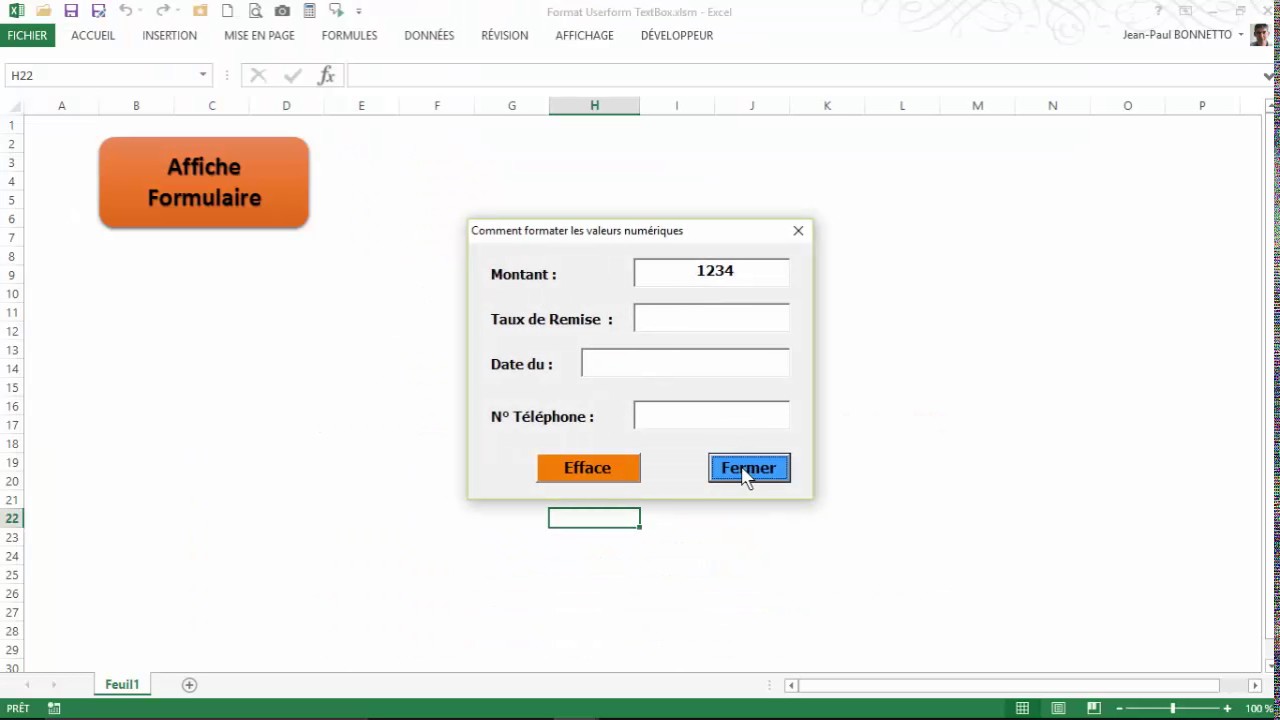Viewport: 1280px width, 720px height.
Task: Switch to the ACCUEIL ribbon tab
Action: coord(93,35)
